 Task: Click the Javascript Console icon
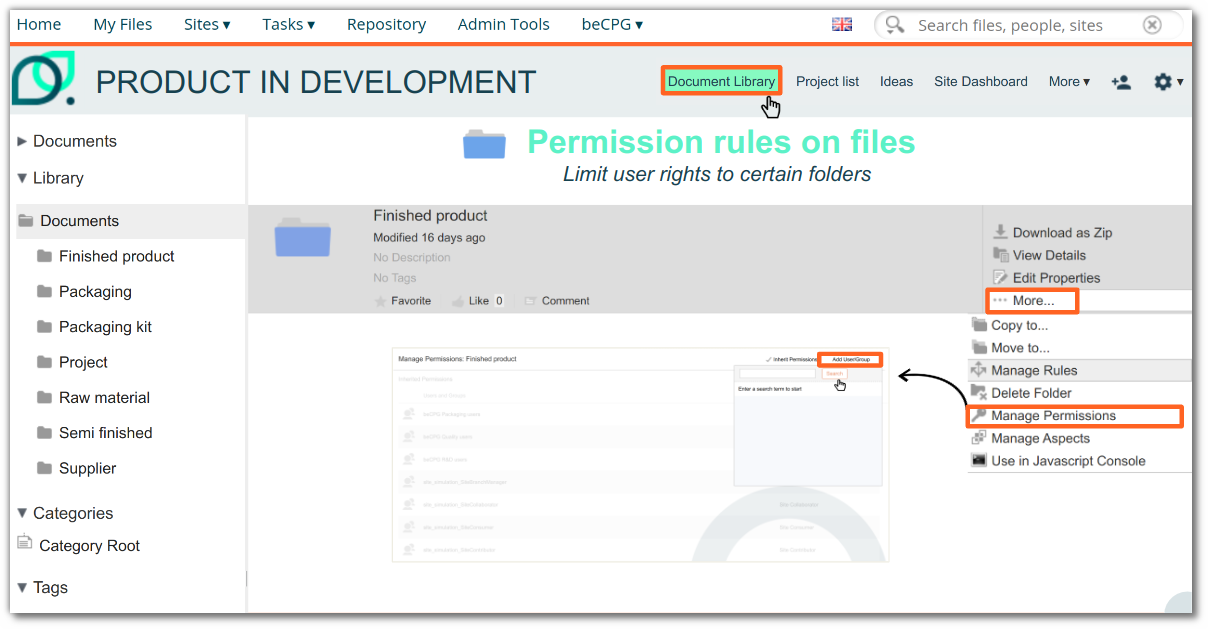[x=979, y=461]
